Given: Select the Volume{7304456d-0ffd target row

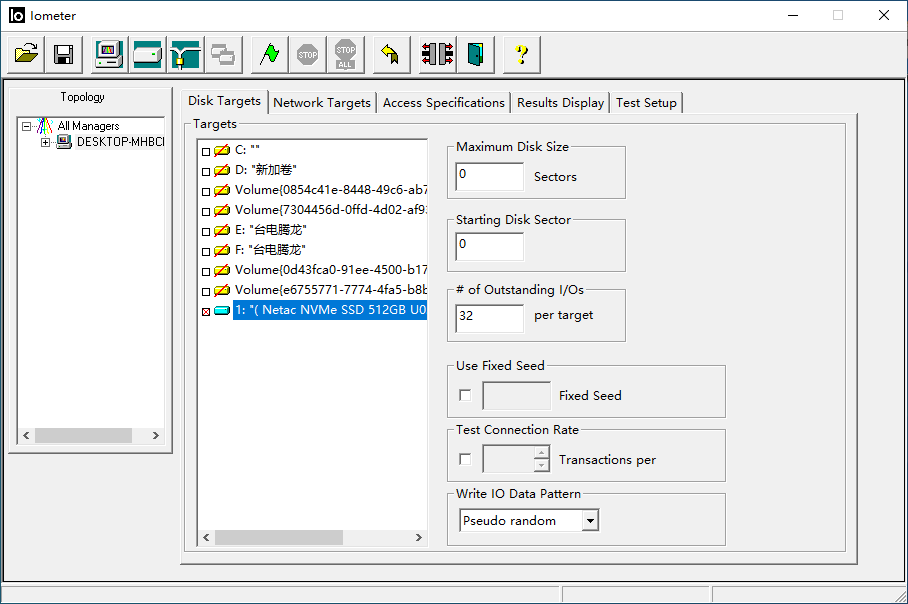Looking at the screenshot, I should click(x=331, y=210).
